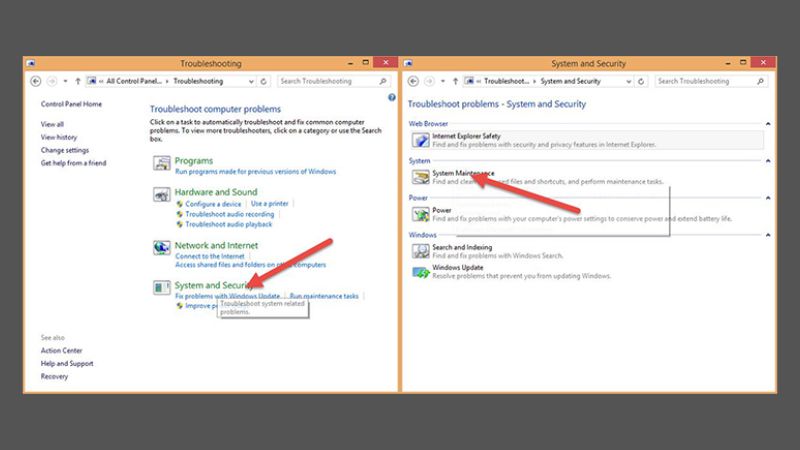
Task: Click Up arrow in Troubleshooting window
Action: tap(78, 81)
